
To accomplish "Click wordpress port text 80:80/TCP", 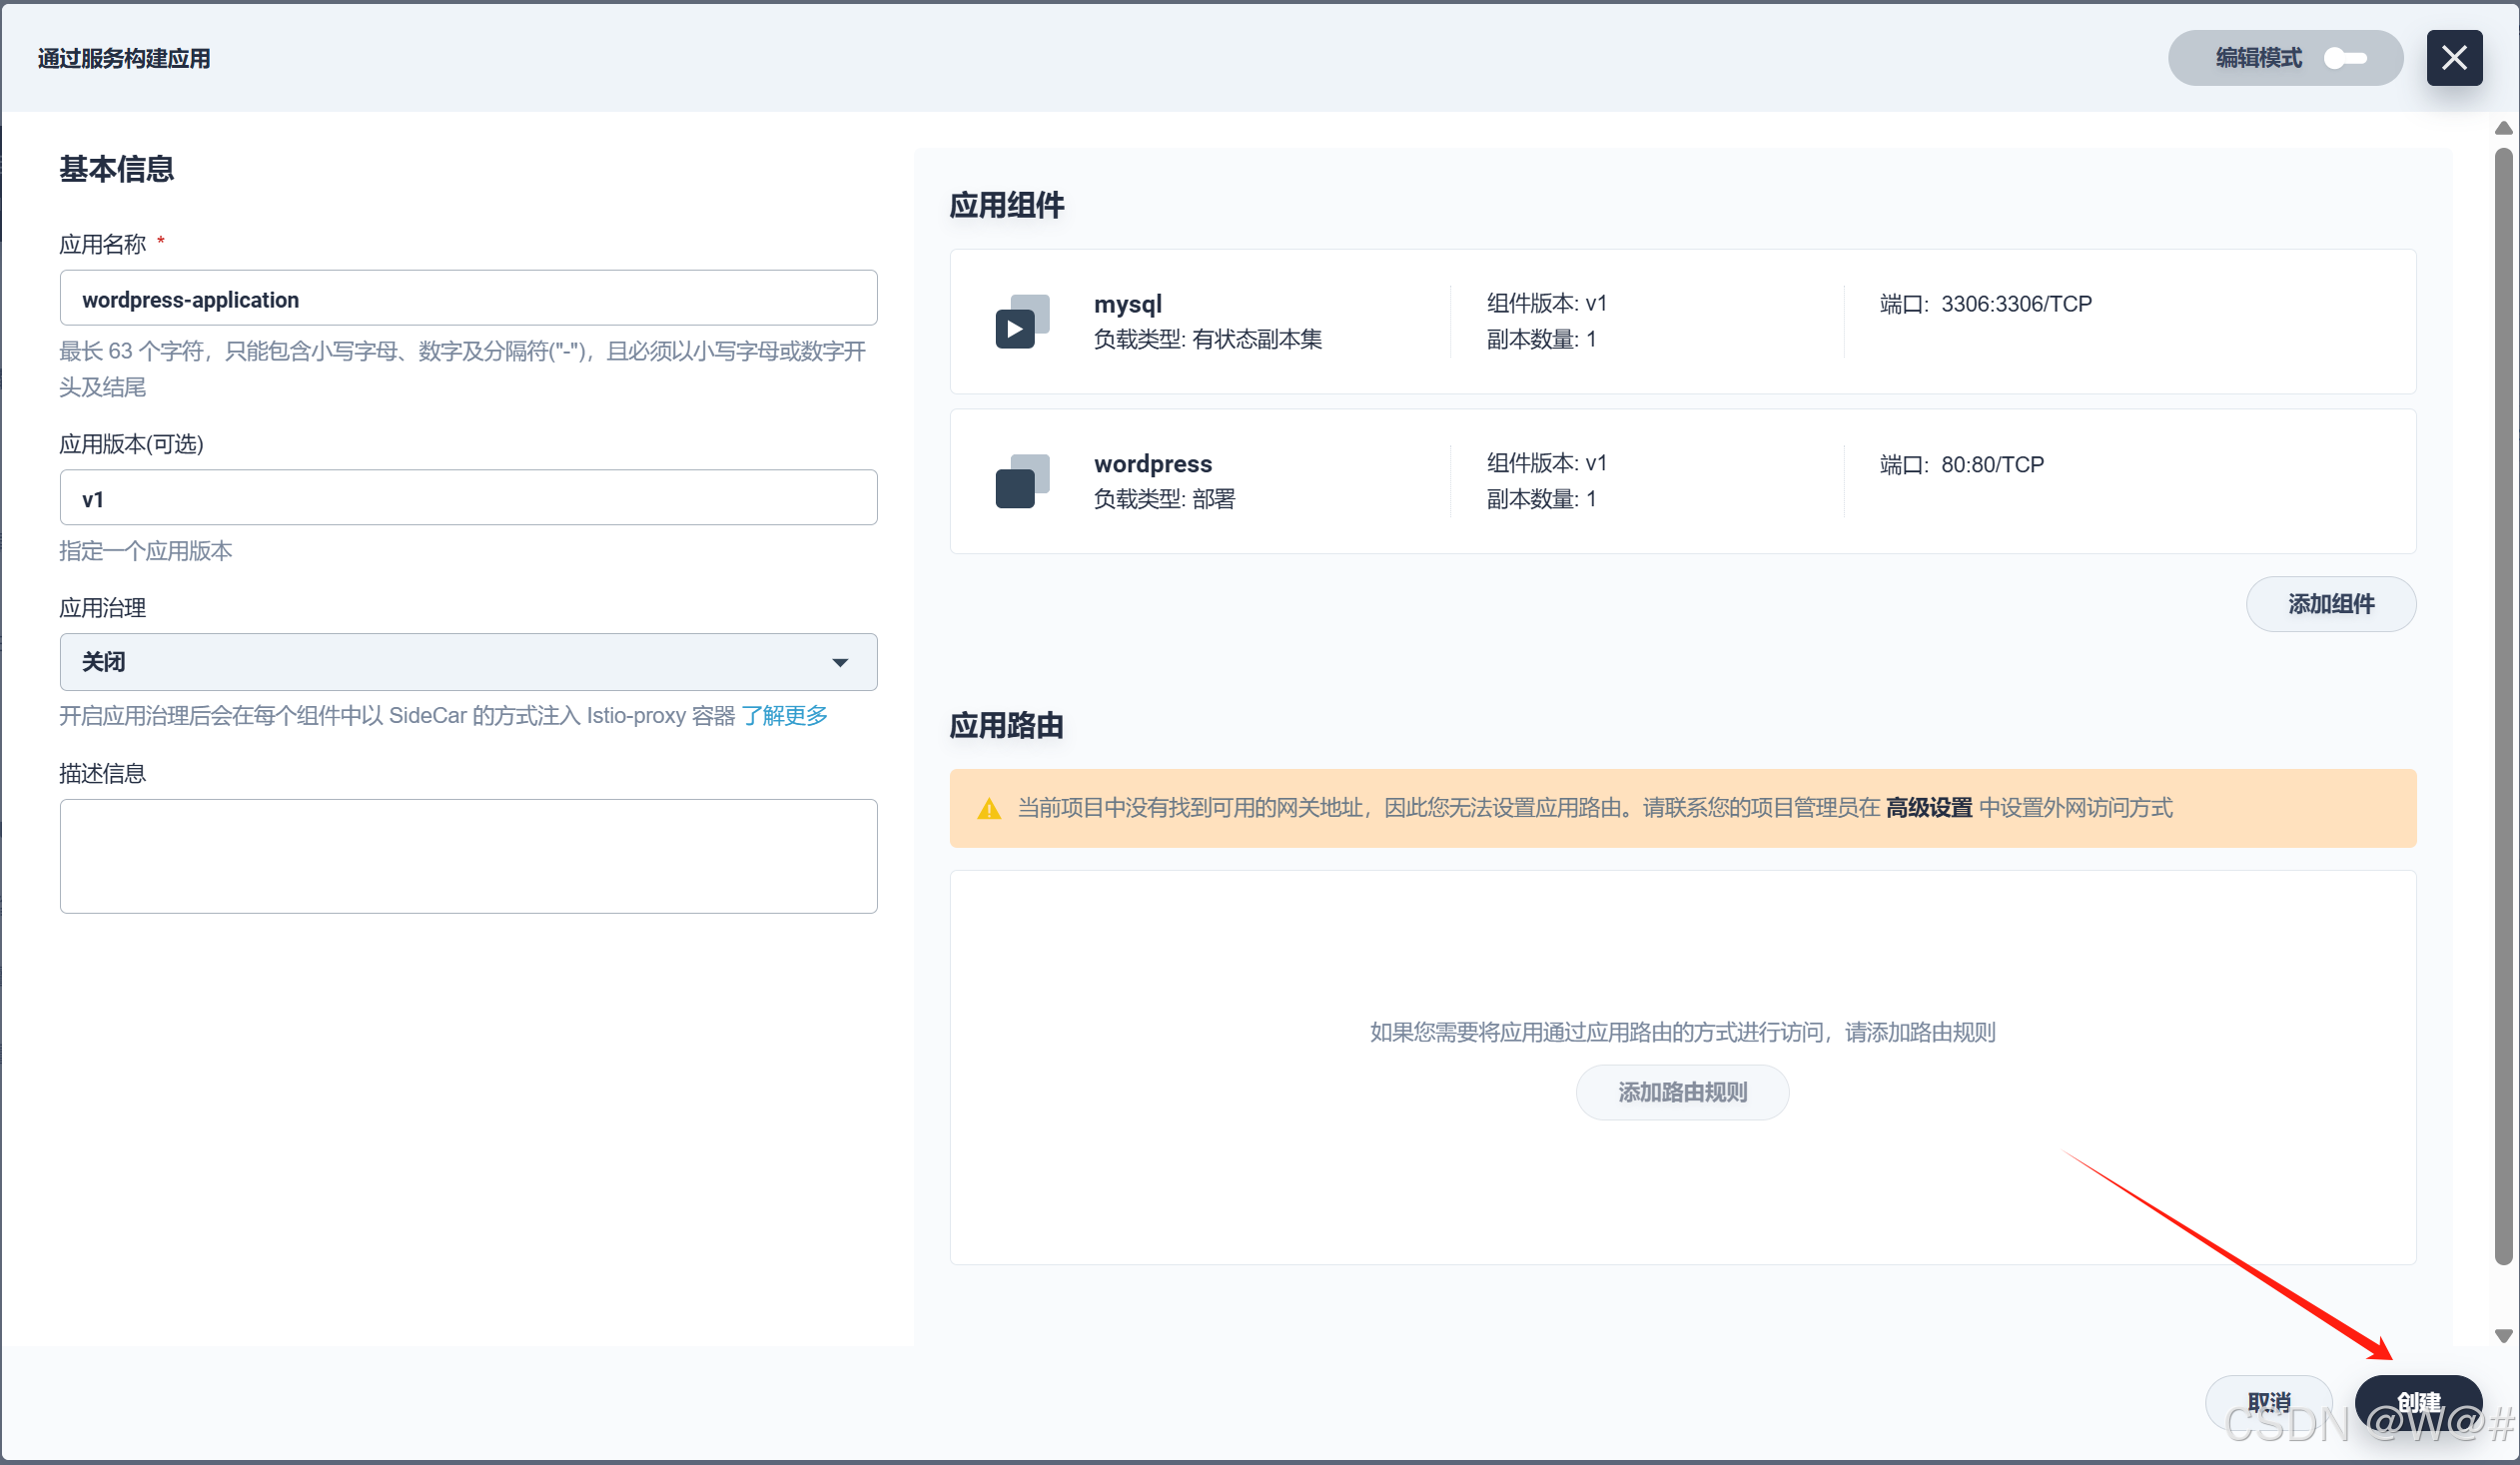I will (x=1992, y=465).
